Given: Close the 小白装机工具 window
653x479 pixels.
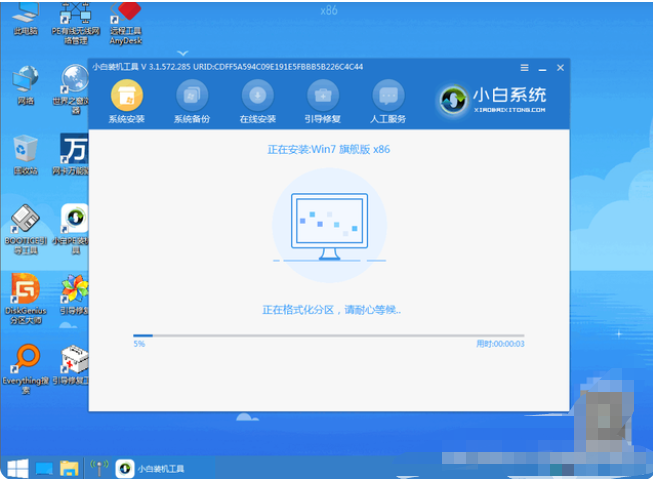Looking at the screenshot, I should click(559, 67).
